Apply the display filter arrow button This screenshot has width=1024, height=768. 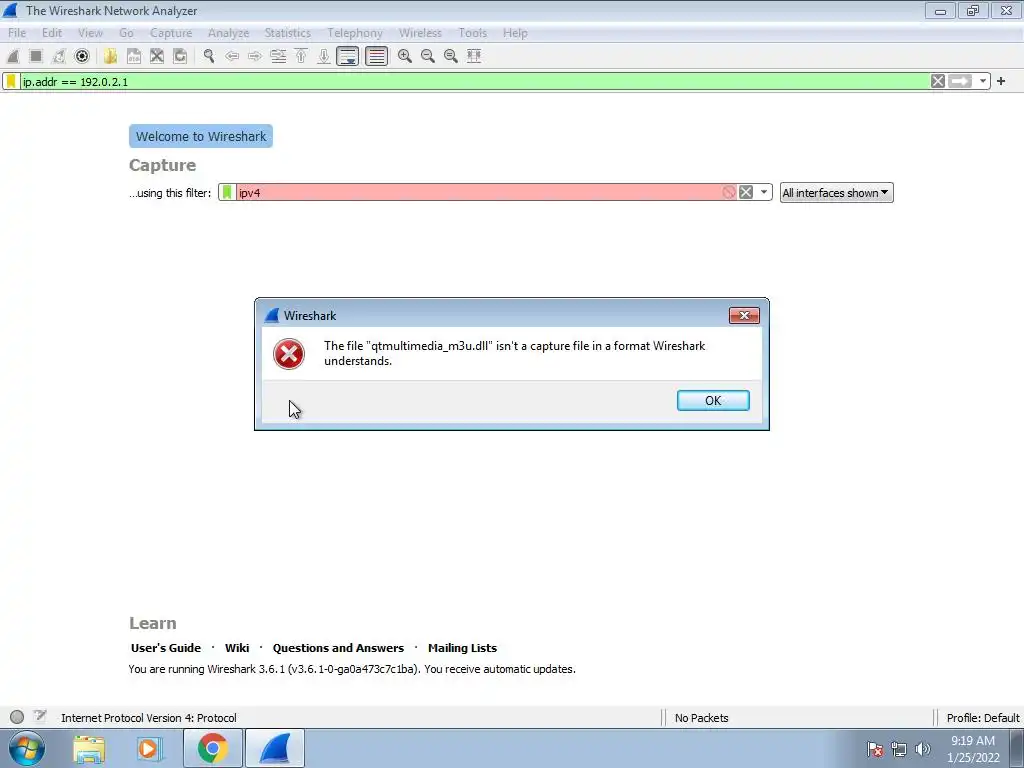960,81
